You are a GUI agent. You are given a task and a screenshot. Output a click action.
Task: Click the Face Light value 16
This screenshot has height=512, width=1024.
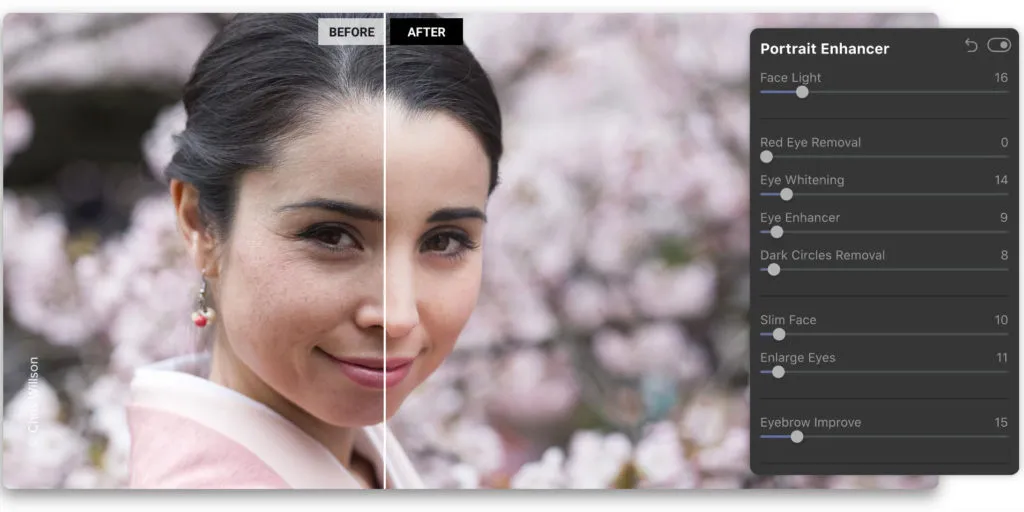click(1000, 78)
